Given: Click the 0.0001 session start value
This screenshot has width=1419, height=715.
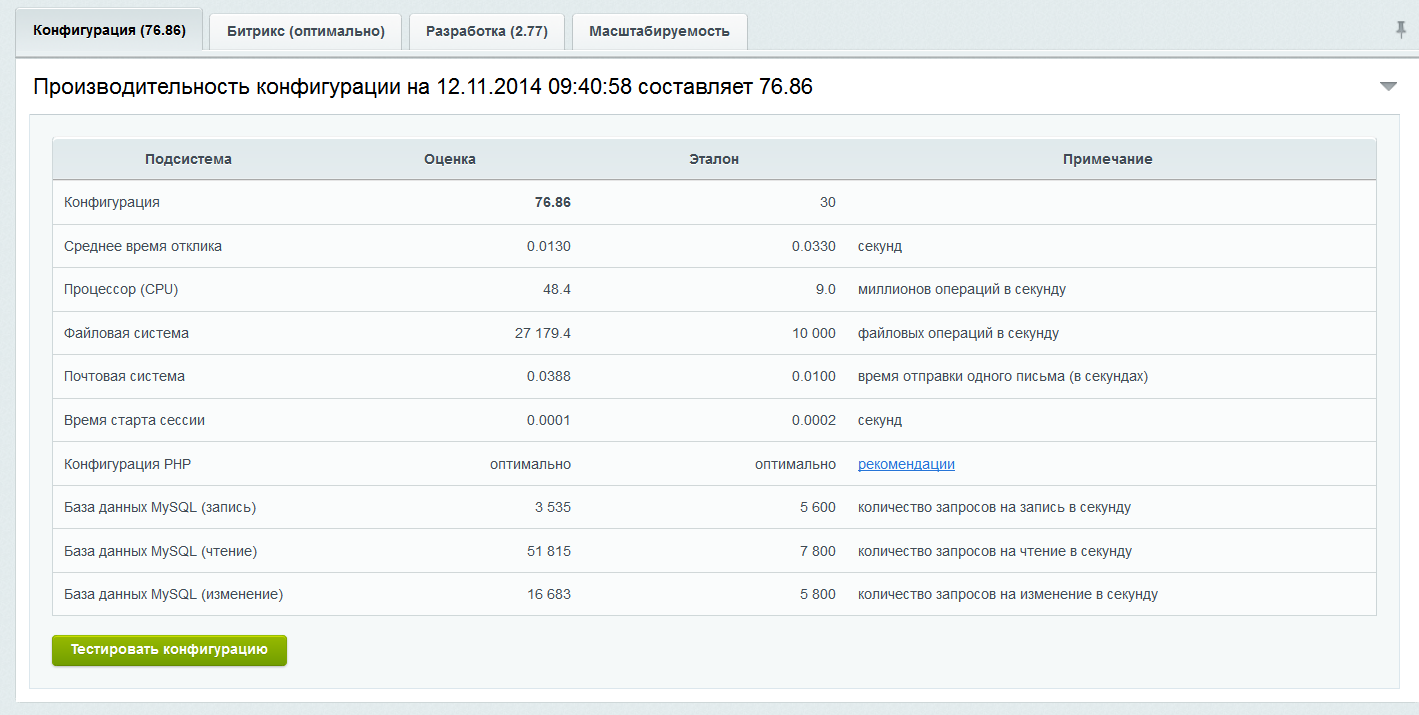Looking at the screenshot, I should click(x=549, y=420).
